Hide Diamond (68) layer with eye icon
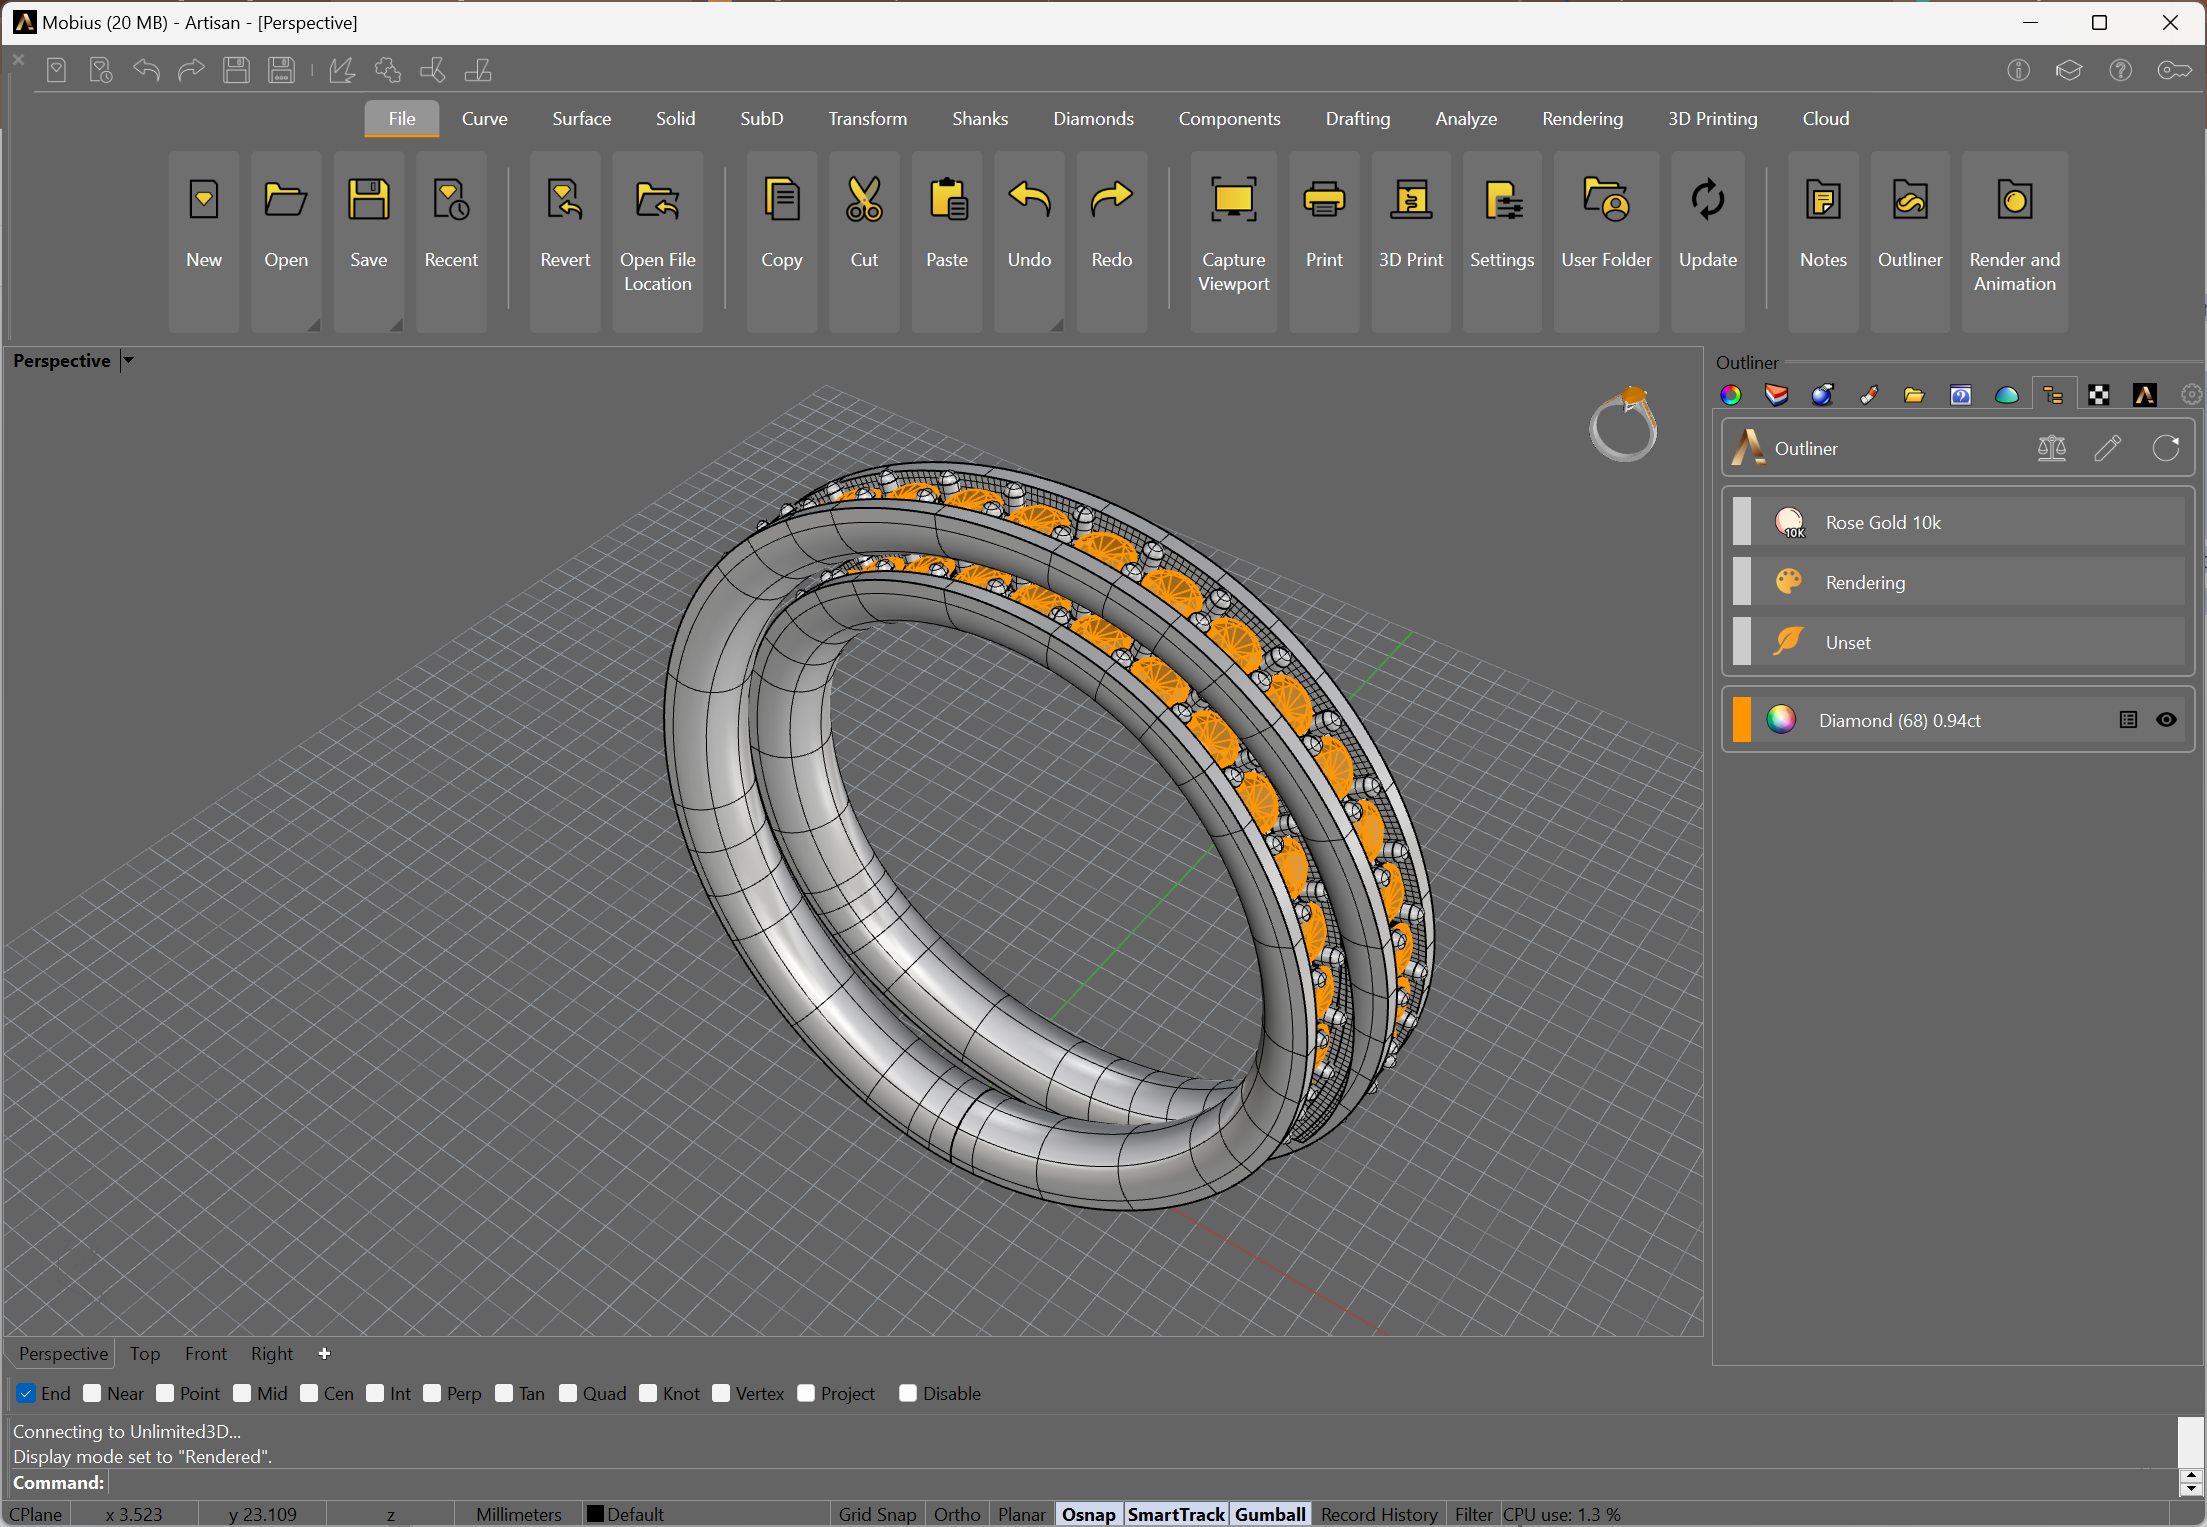This screenshot has height=1527, width=2207. (x=2166, y=720)
